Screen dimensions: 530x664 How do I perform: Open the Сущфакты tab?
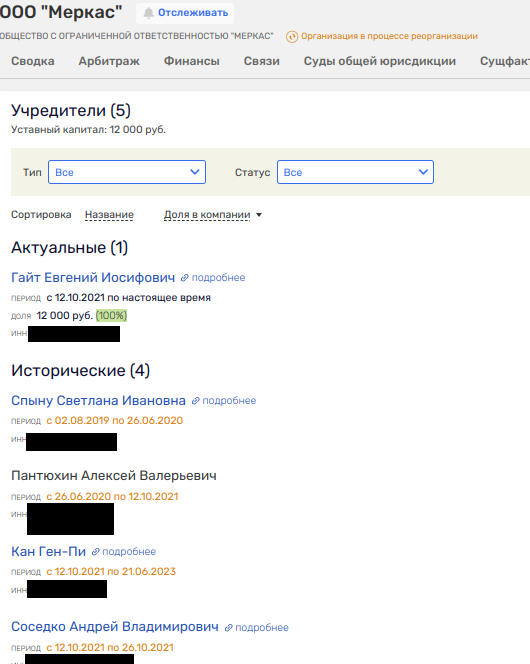pyautogui.click(x=505, y=61)
